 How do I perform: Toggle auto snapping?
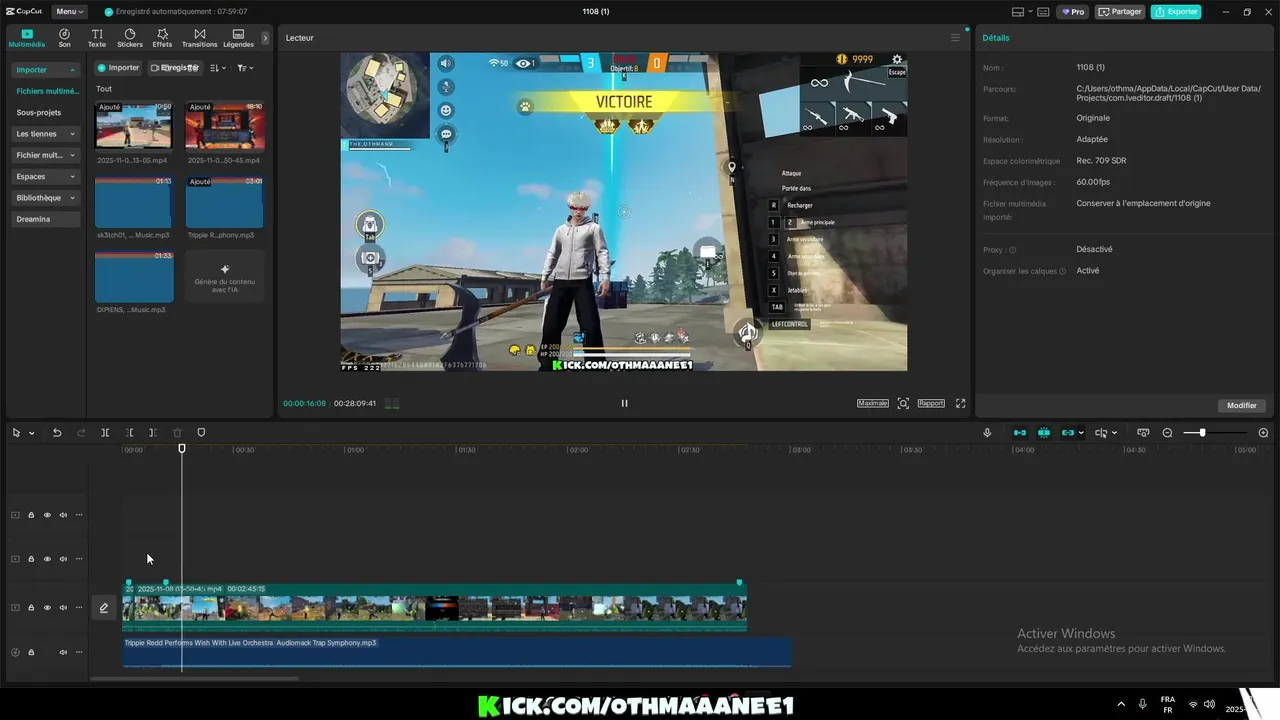coord(1044,433)
